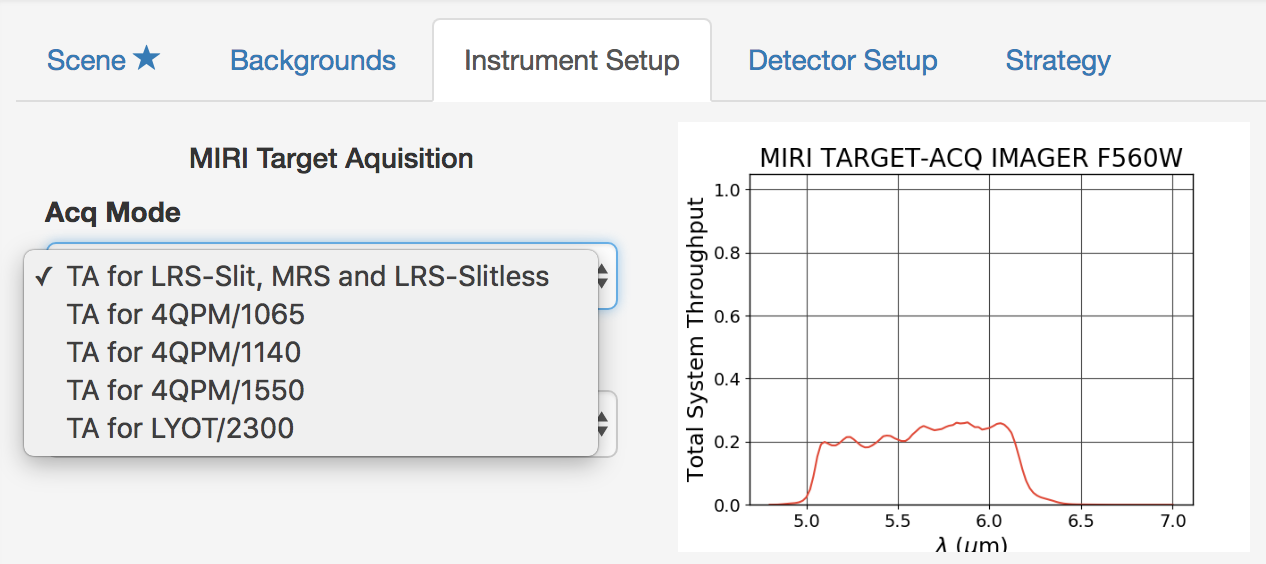This screenshot has height=564, width=1266.
Task: Click the arrows of the lower dropdown
Action: click(603, 423)
